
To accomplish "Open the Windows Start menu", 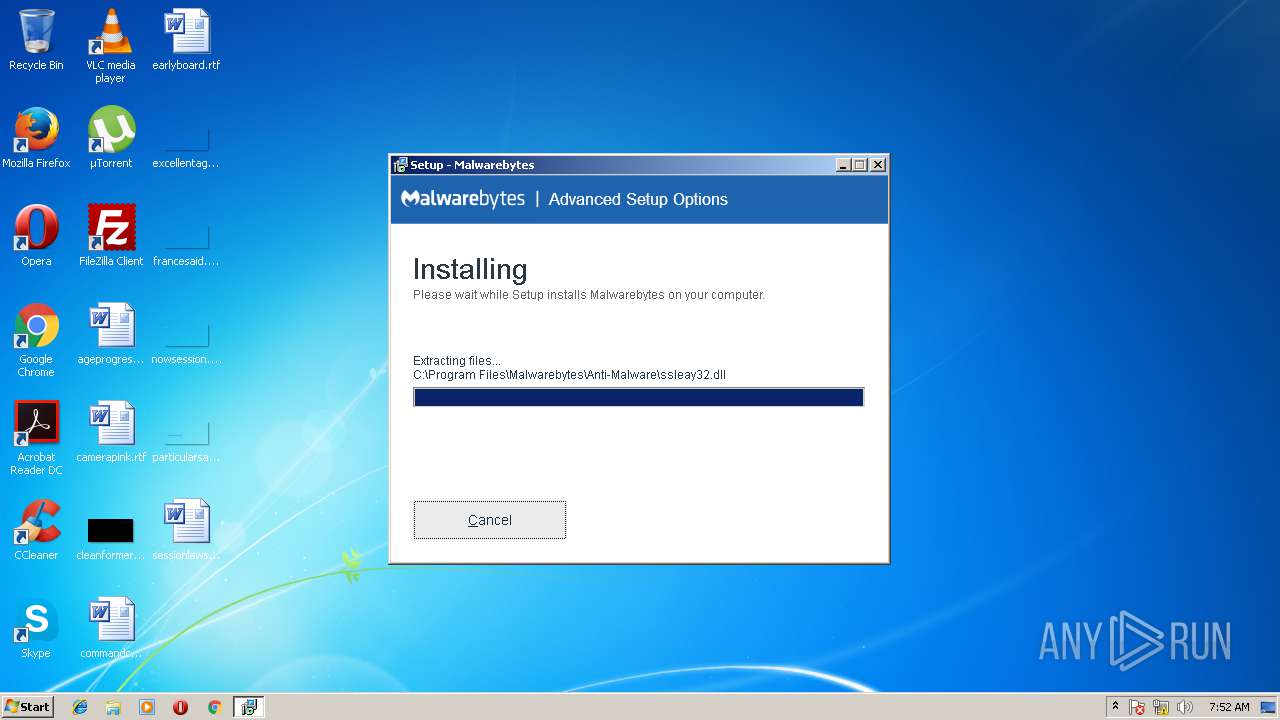I will click(x=27, y=707).
